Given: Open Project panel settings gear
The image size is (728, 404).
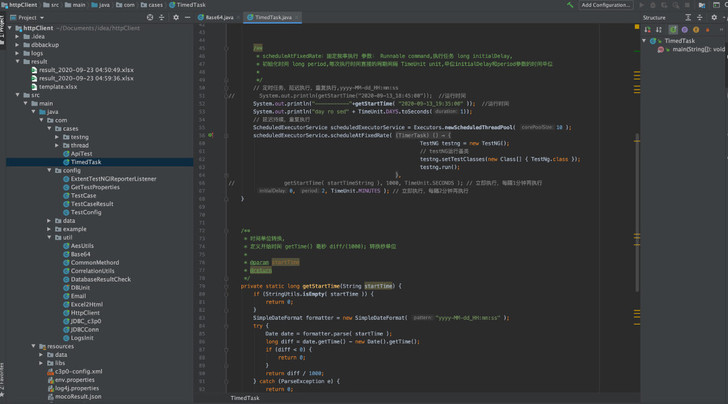Looking at the screenshot, I should click(x=176, y=17).
